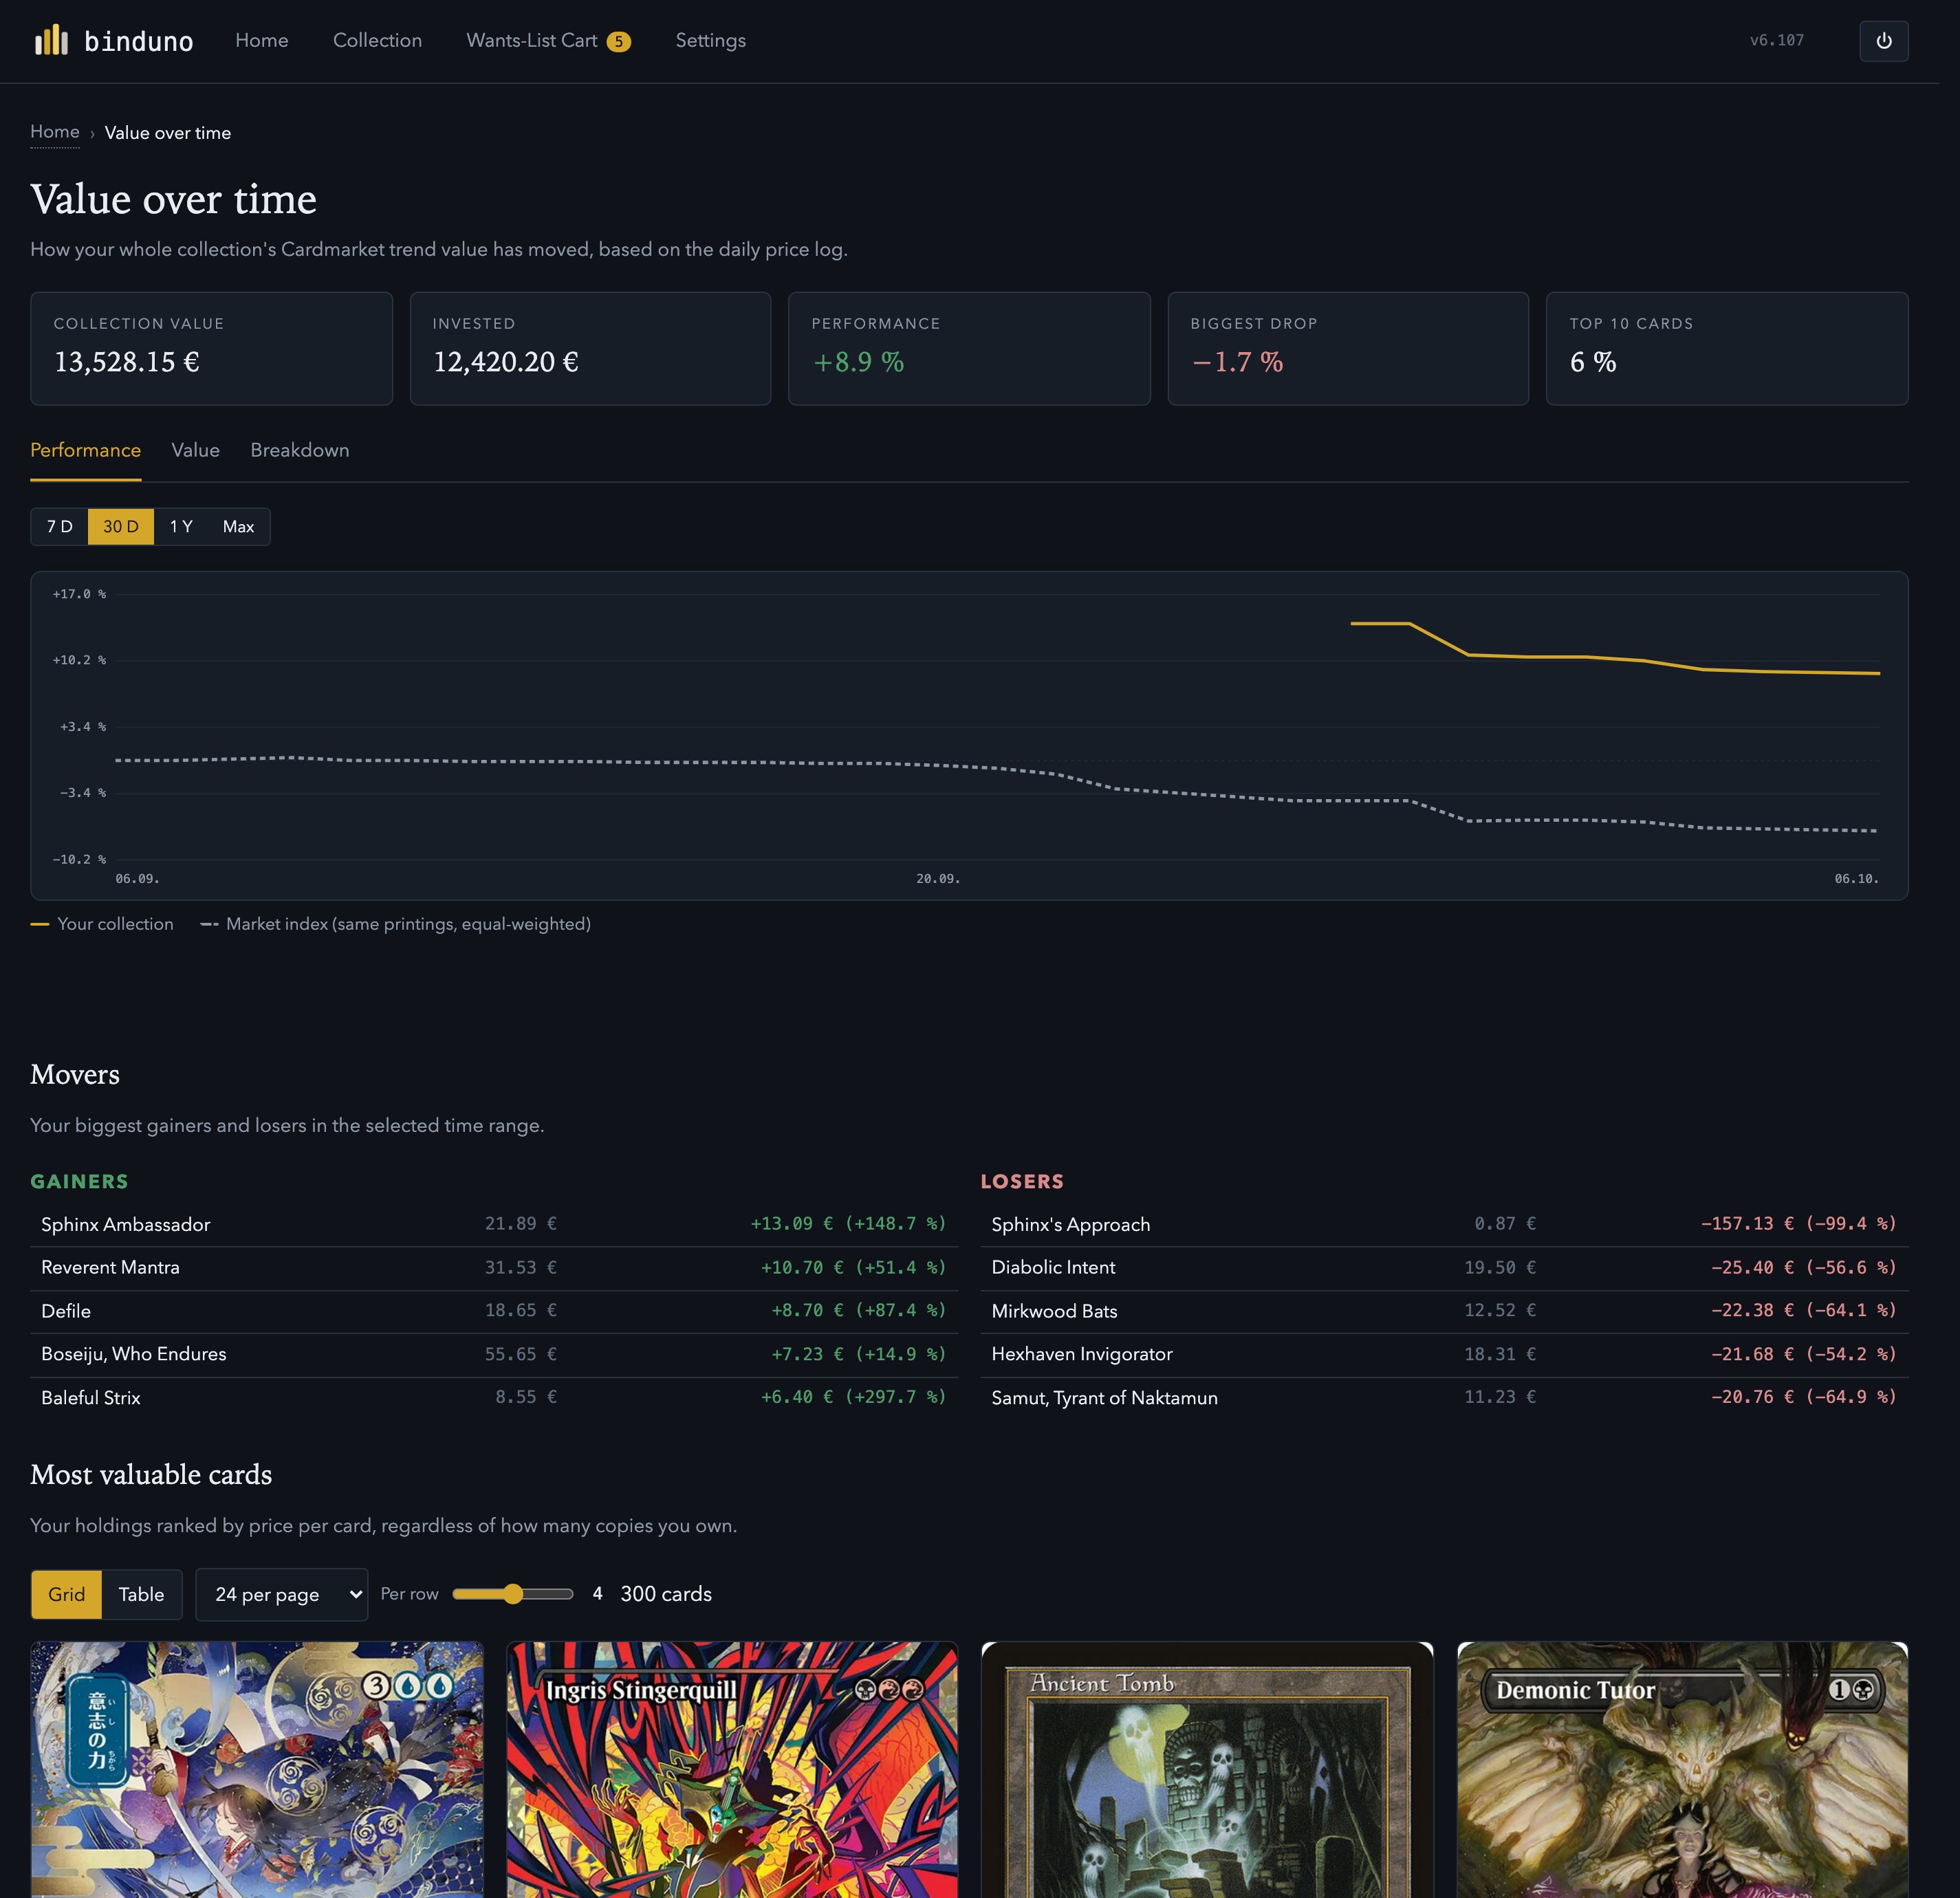The image size is (1960, 1898).
Task: Open the 24 per page dropdown
Action: point(281,1594)
